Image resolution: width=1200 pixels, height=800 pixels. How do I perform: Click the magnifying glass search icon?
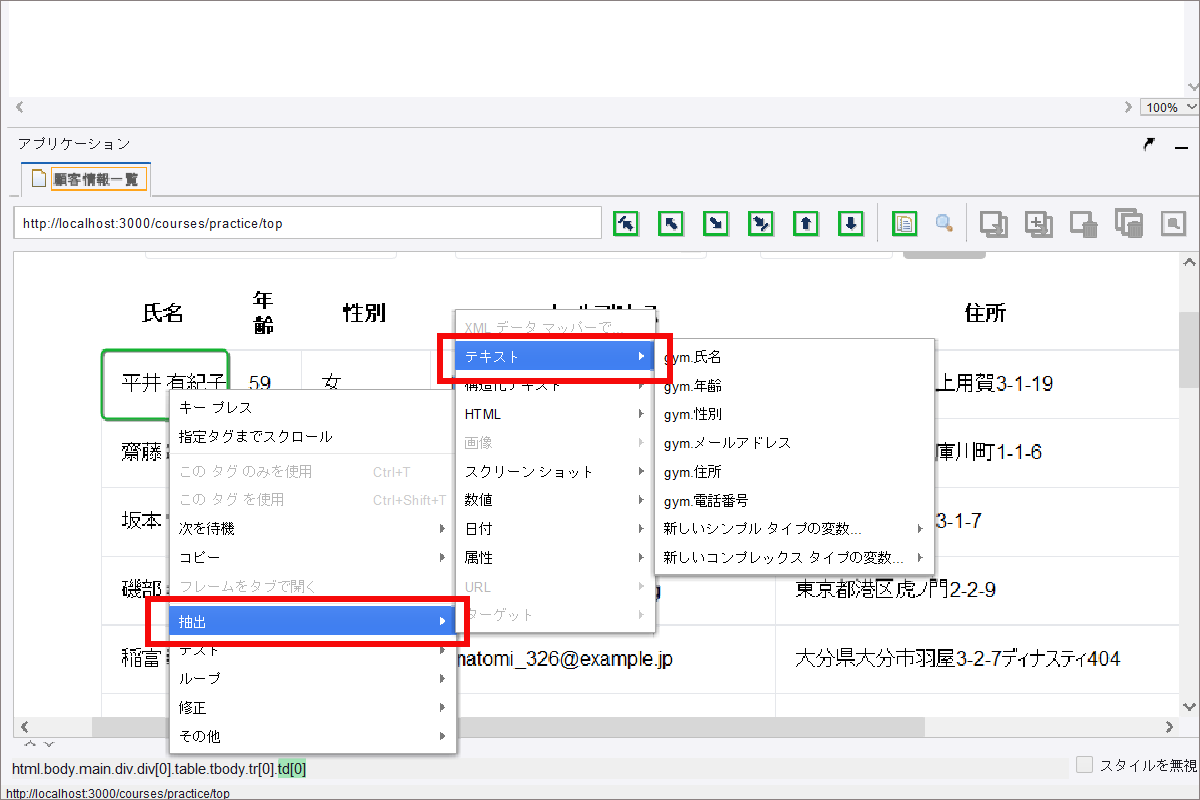(944, 223)
